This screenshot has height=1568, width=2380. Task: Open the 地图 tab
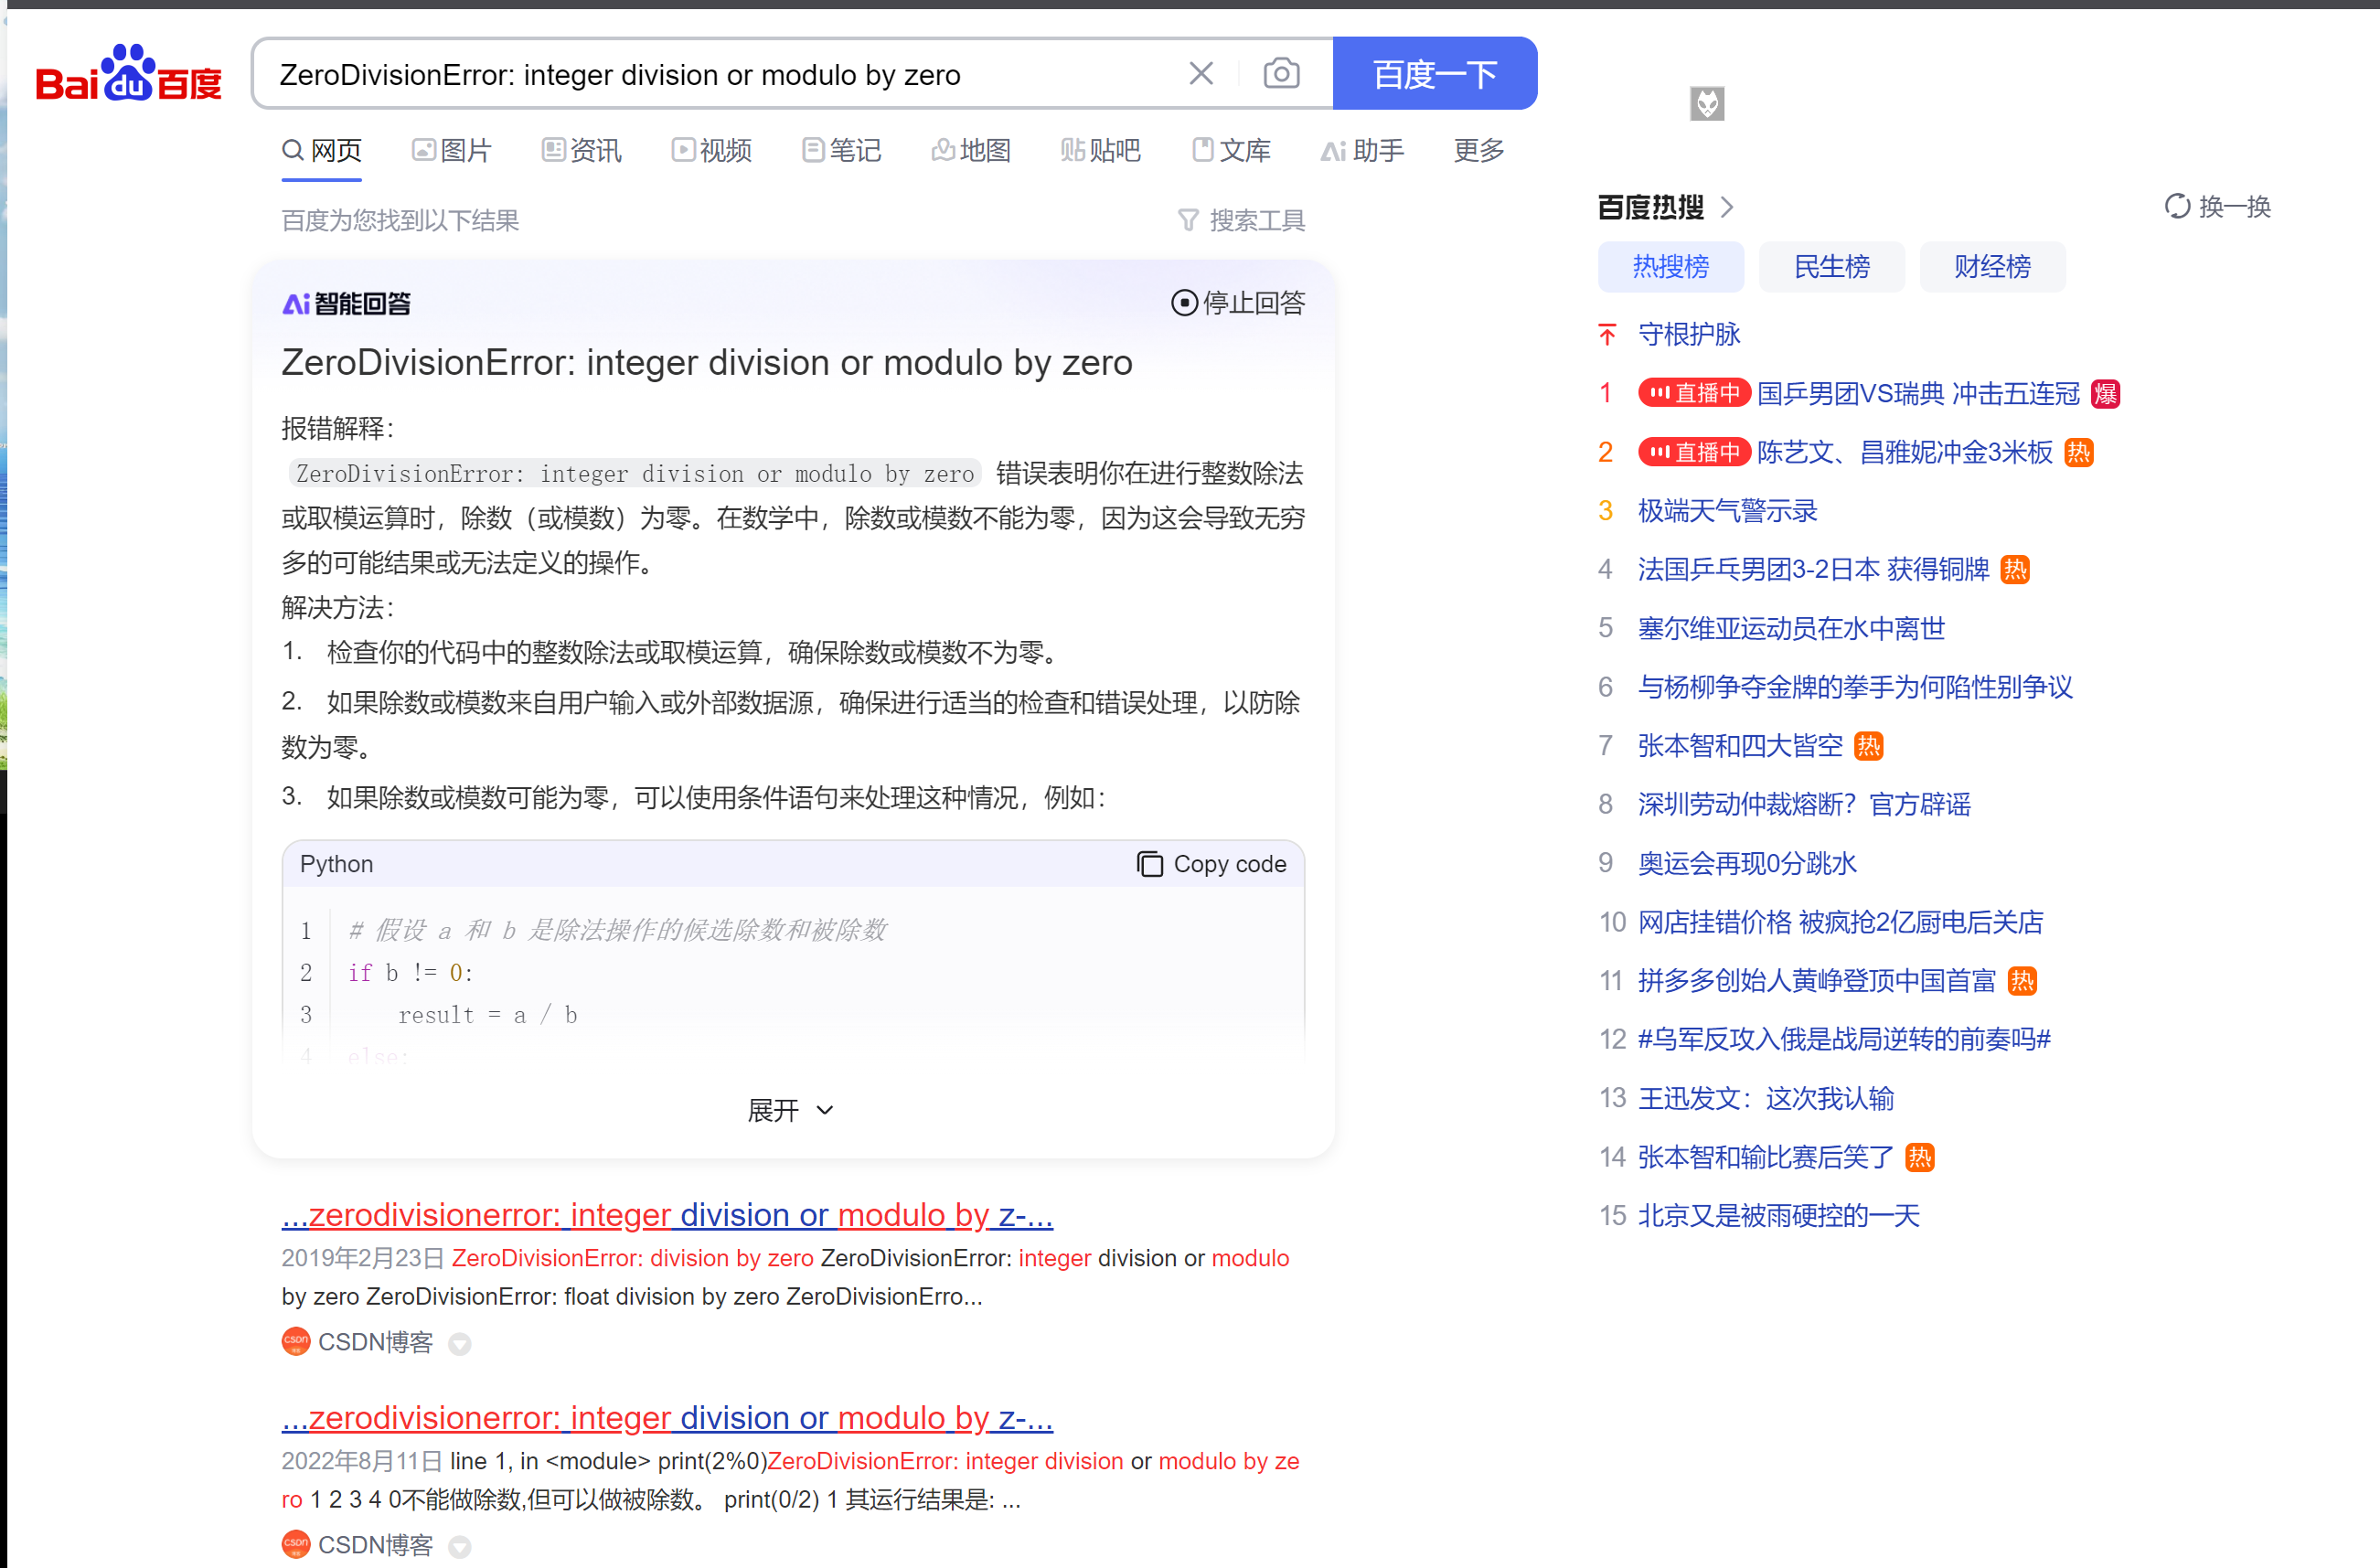[x=971, y=150]
